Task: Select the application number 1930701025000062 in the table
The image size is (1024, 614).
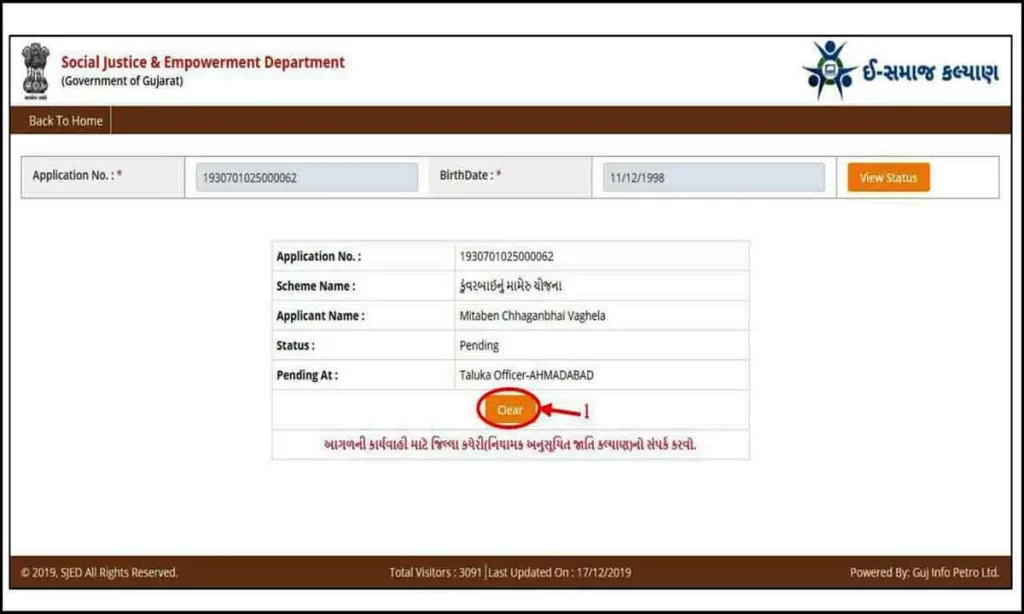Action: (x=510, y=255)
